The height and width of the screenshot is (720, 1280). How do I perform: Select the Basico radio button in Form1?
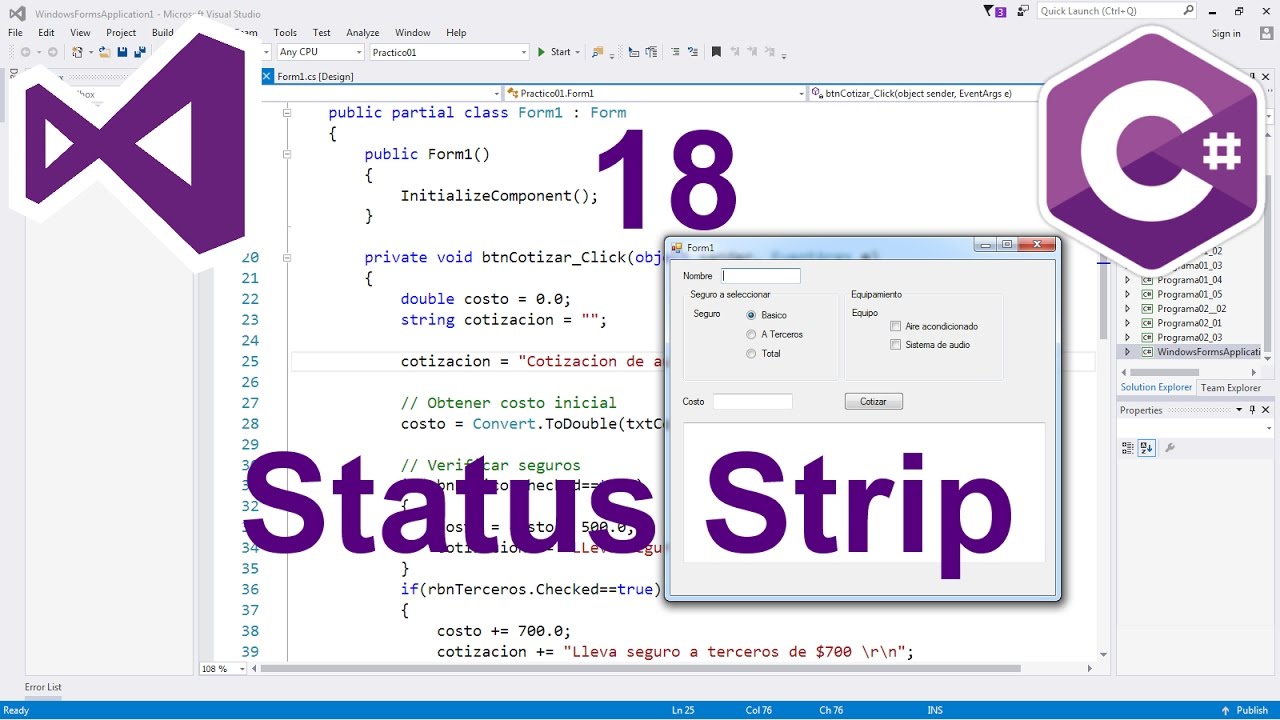751,315
